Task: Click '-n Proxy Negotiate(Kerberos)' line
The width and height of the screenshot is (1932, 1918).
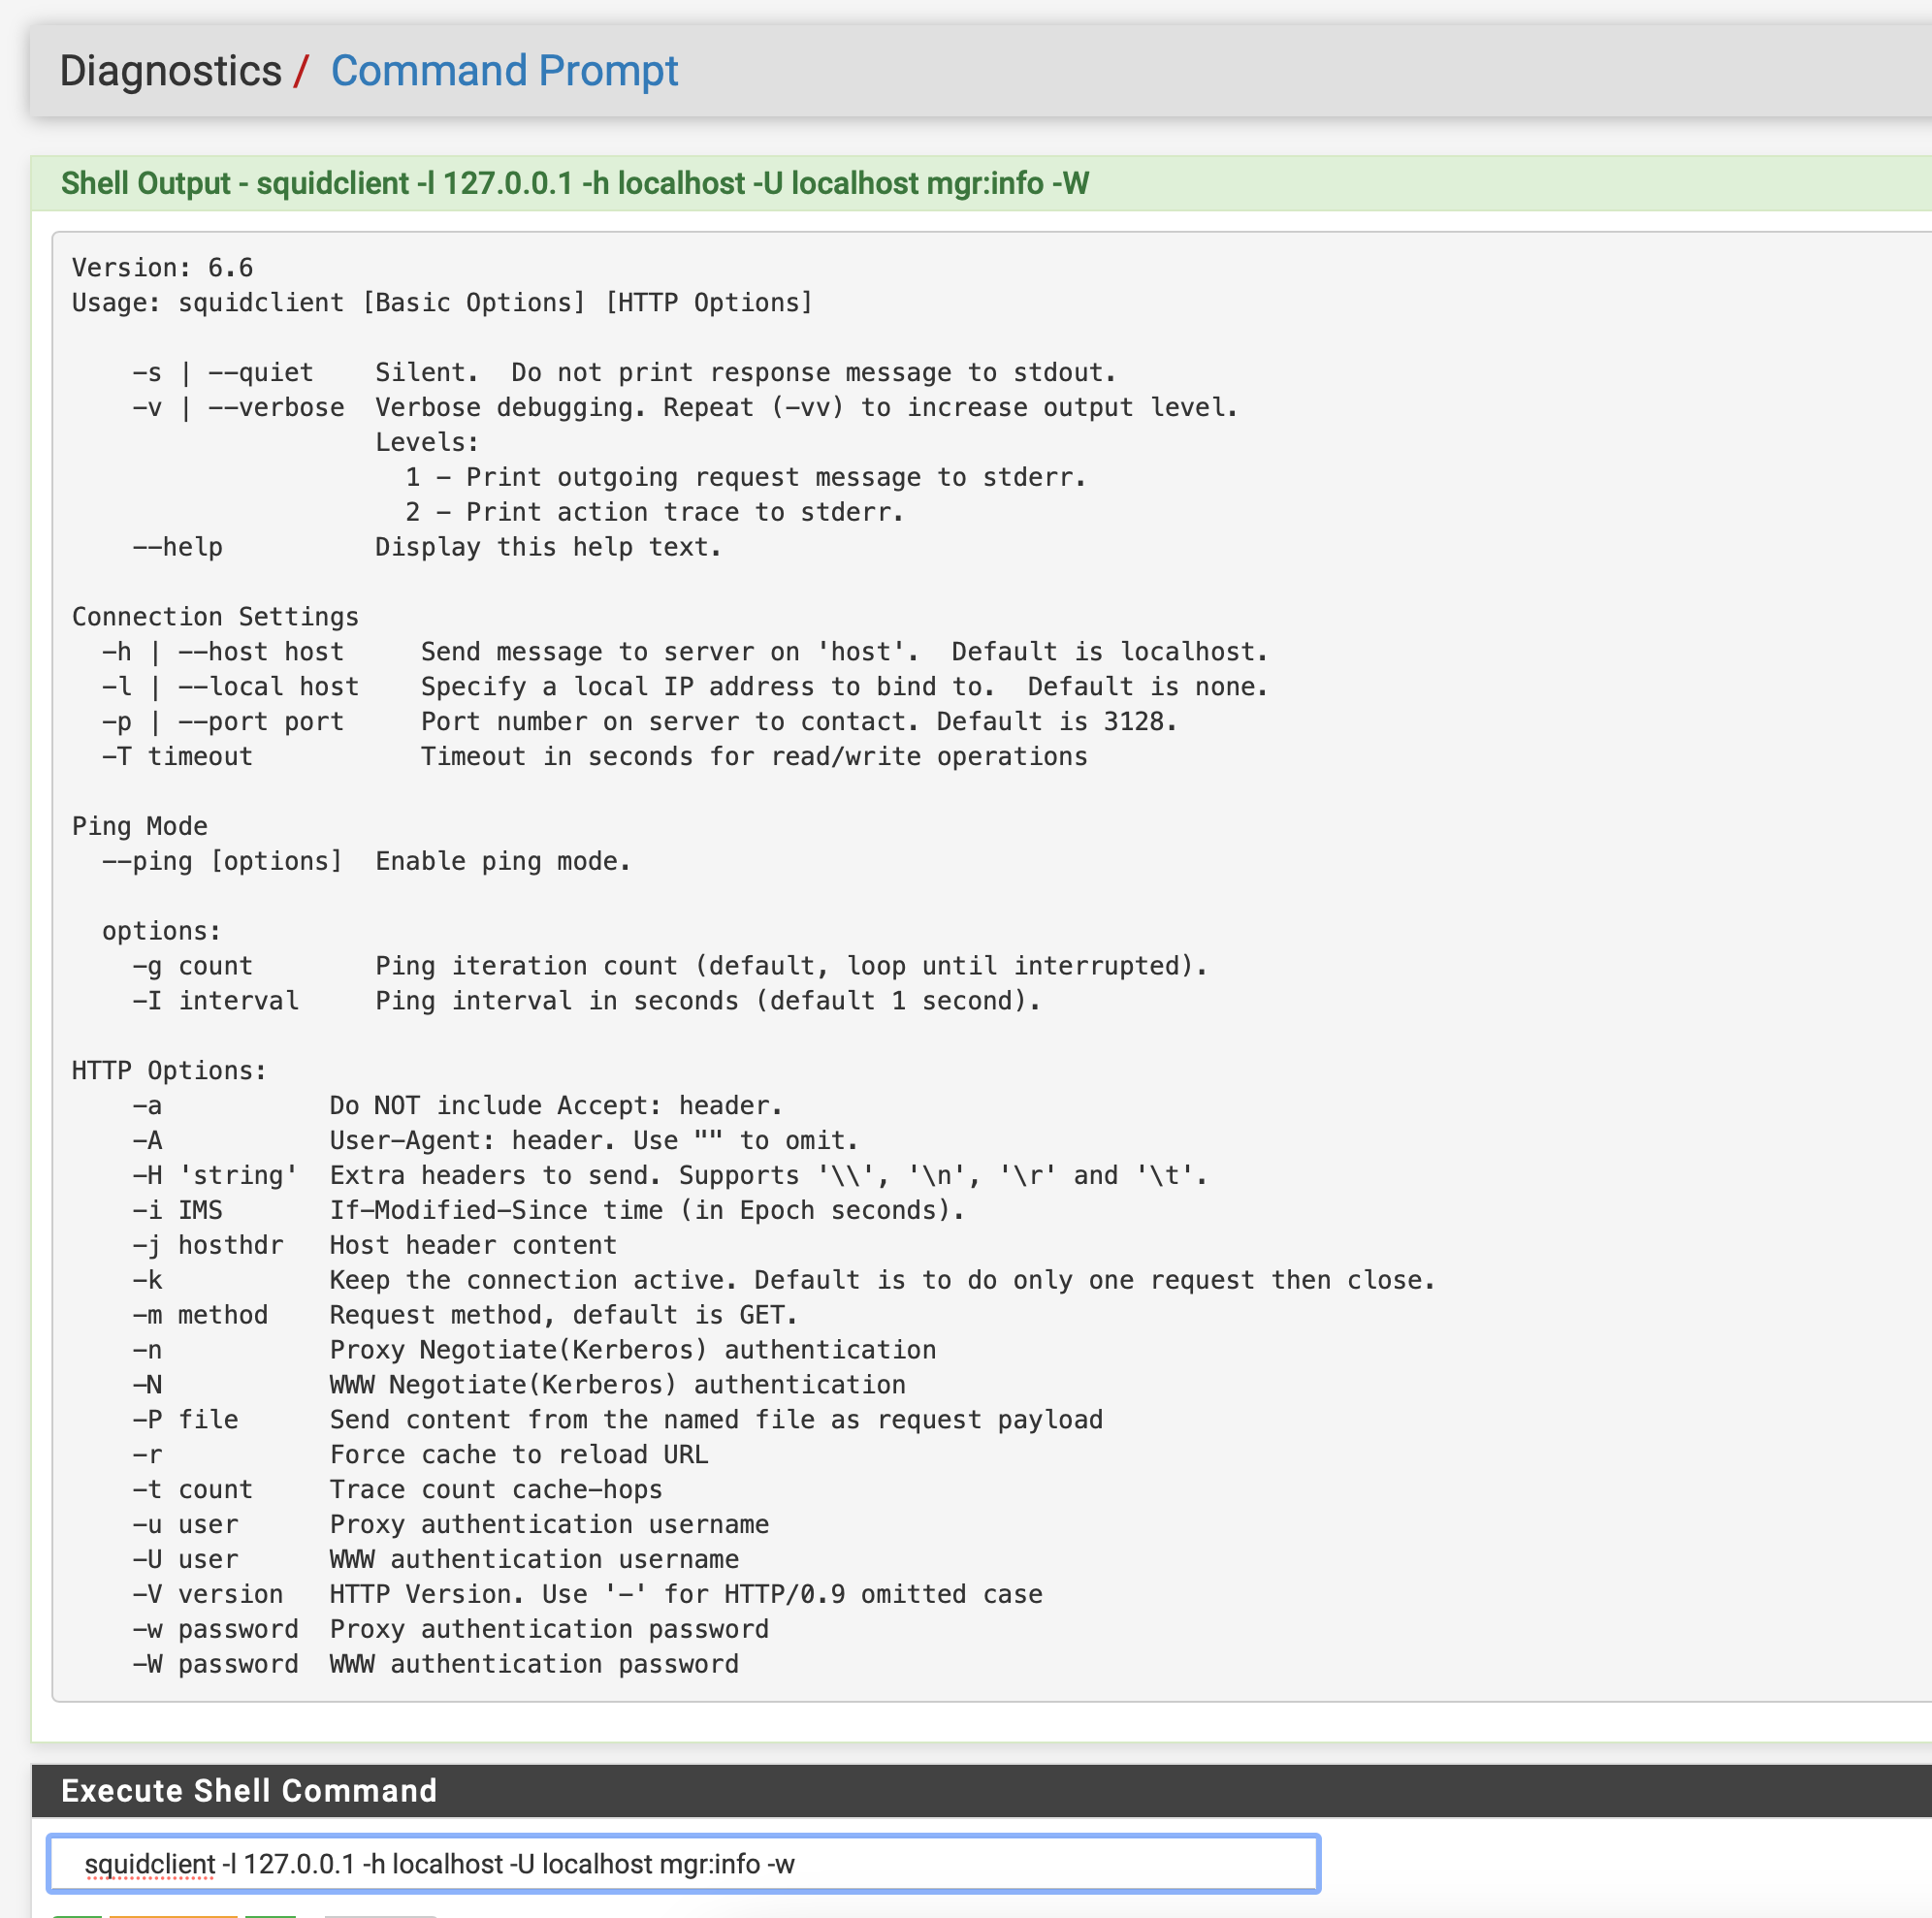Action: tap(534, 1351)
